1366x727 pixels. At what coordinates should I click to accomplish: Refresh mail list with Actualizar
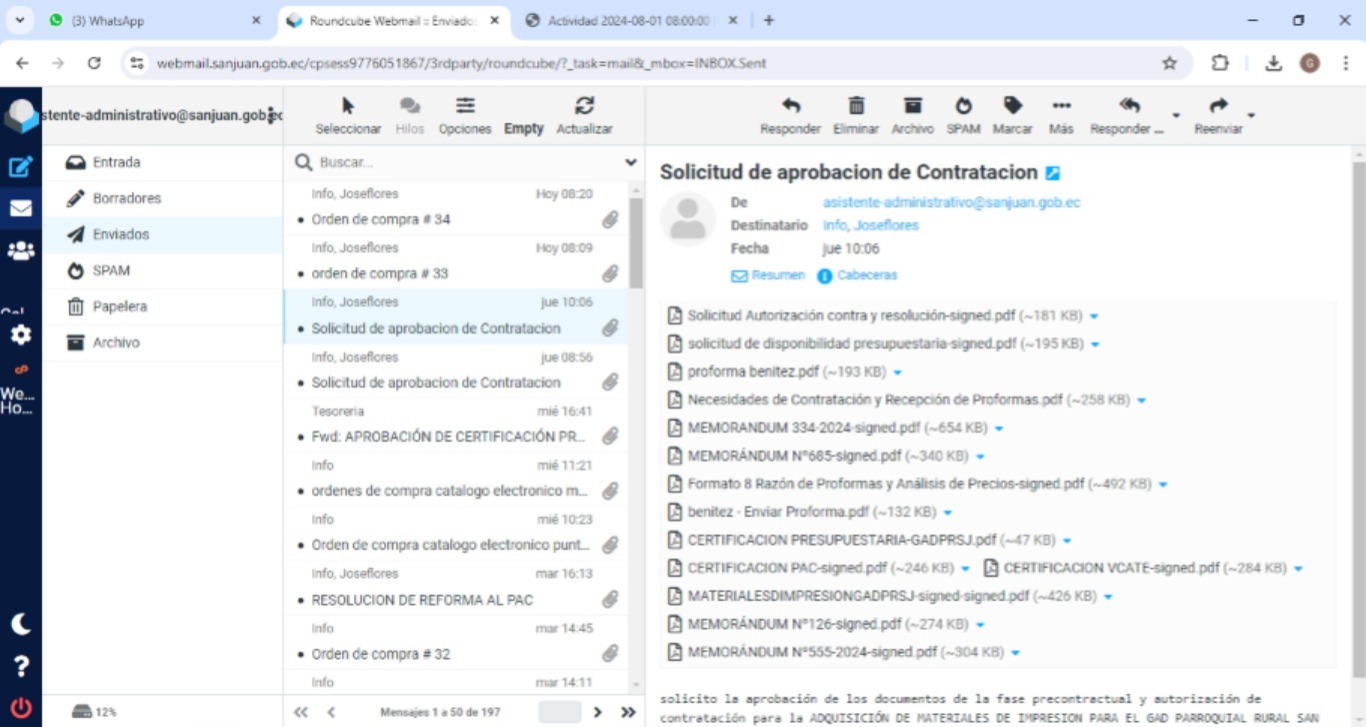click(584, 107)
